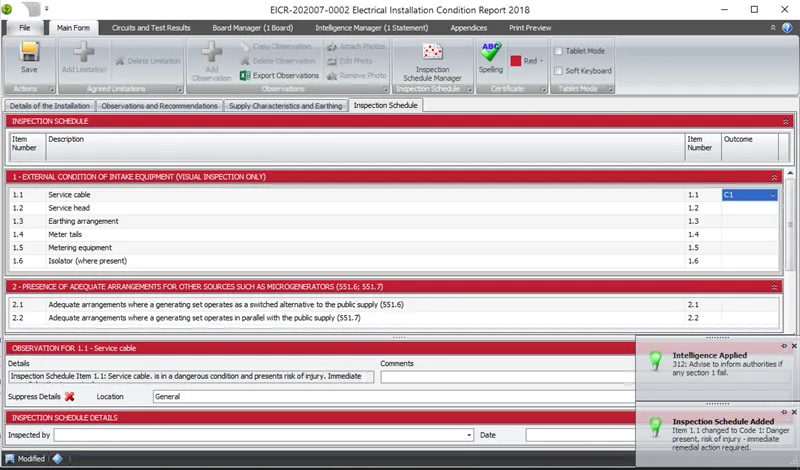Click Delete Observation in ribbon
Viewport: 800px width, 470px height.
pos(278,61)
